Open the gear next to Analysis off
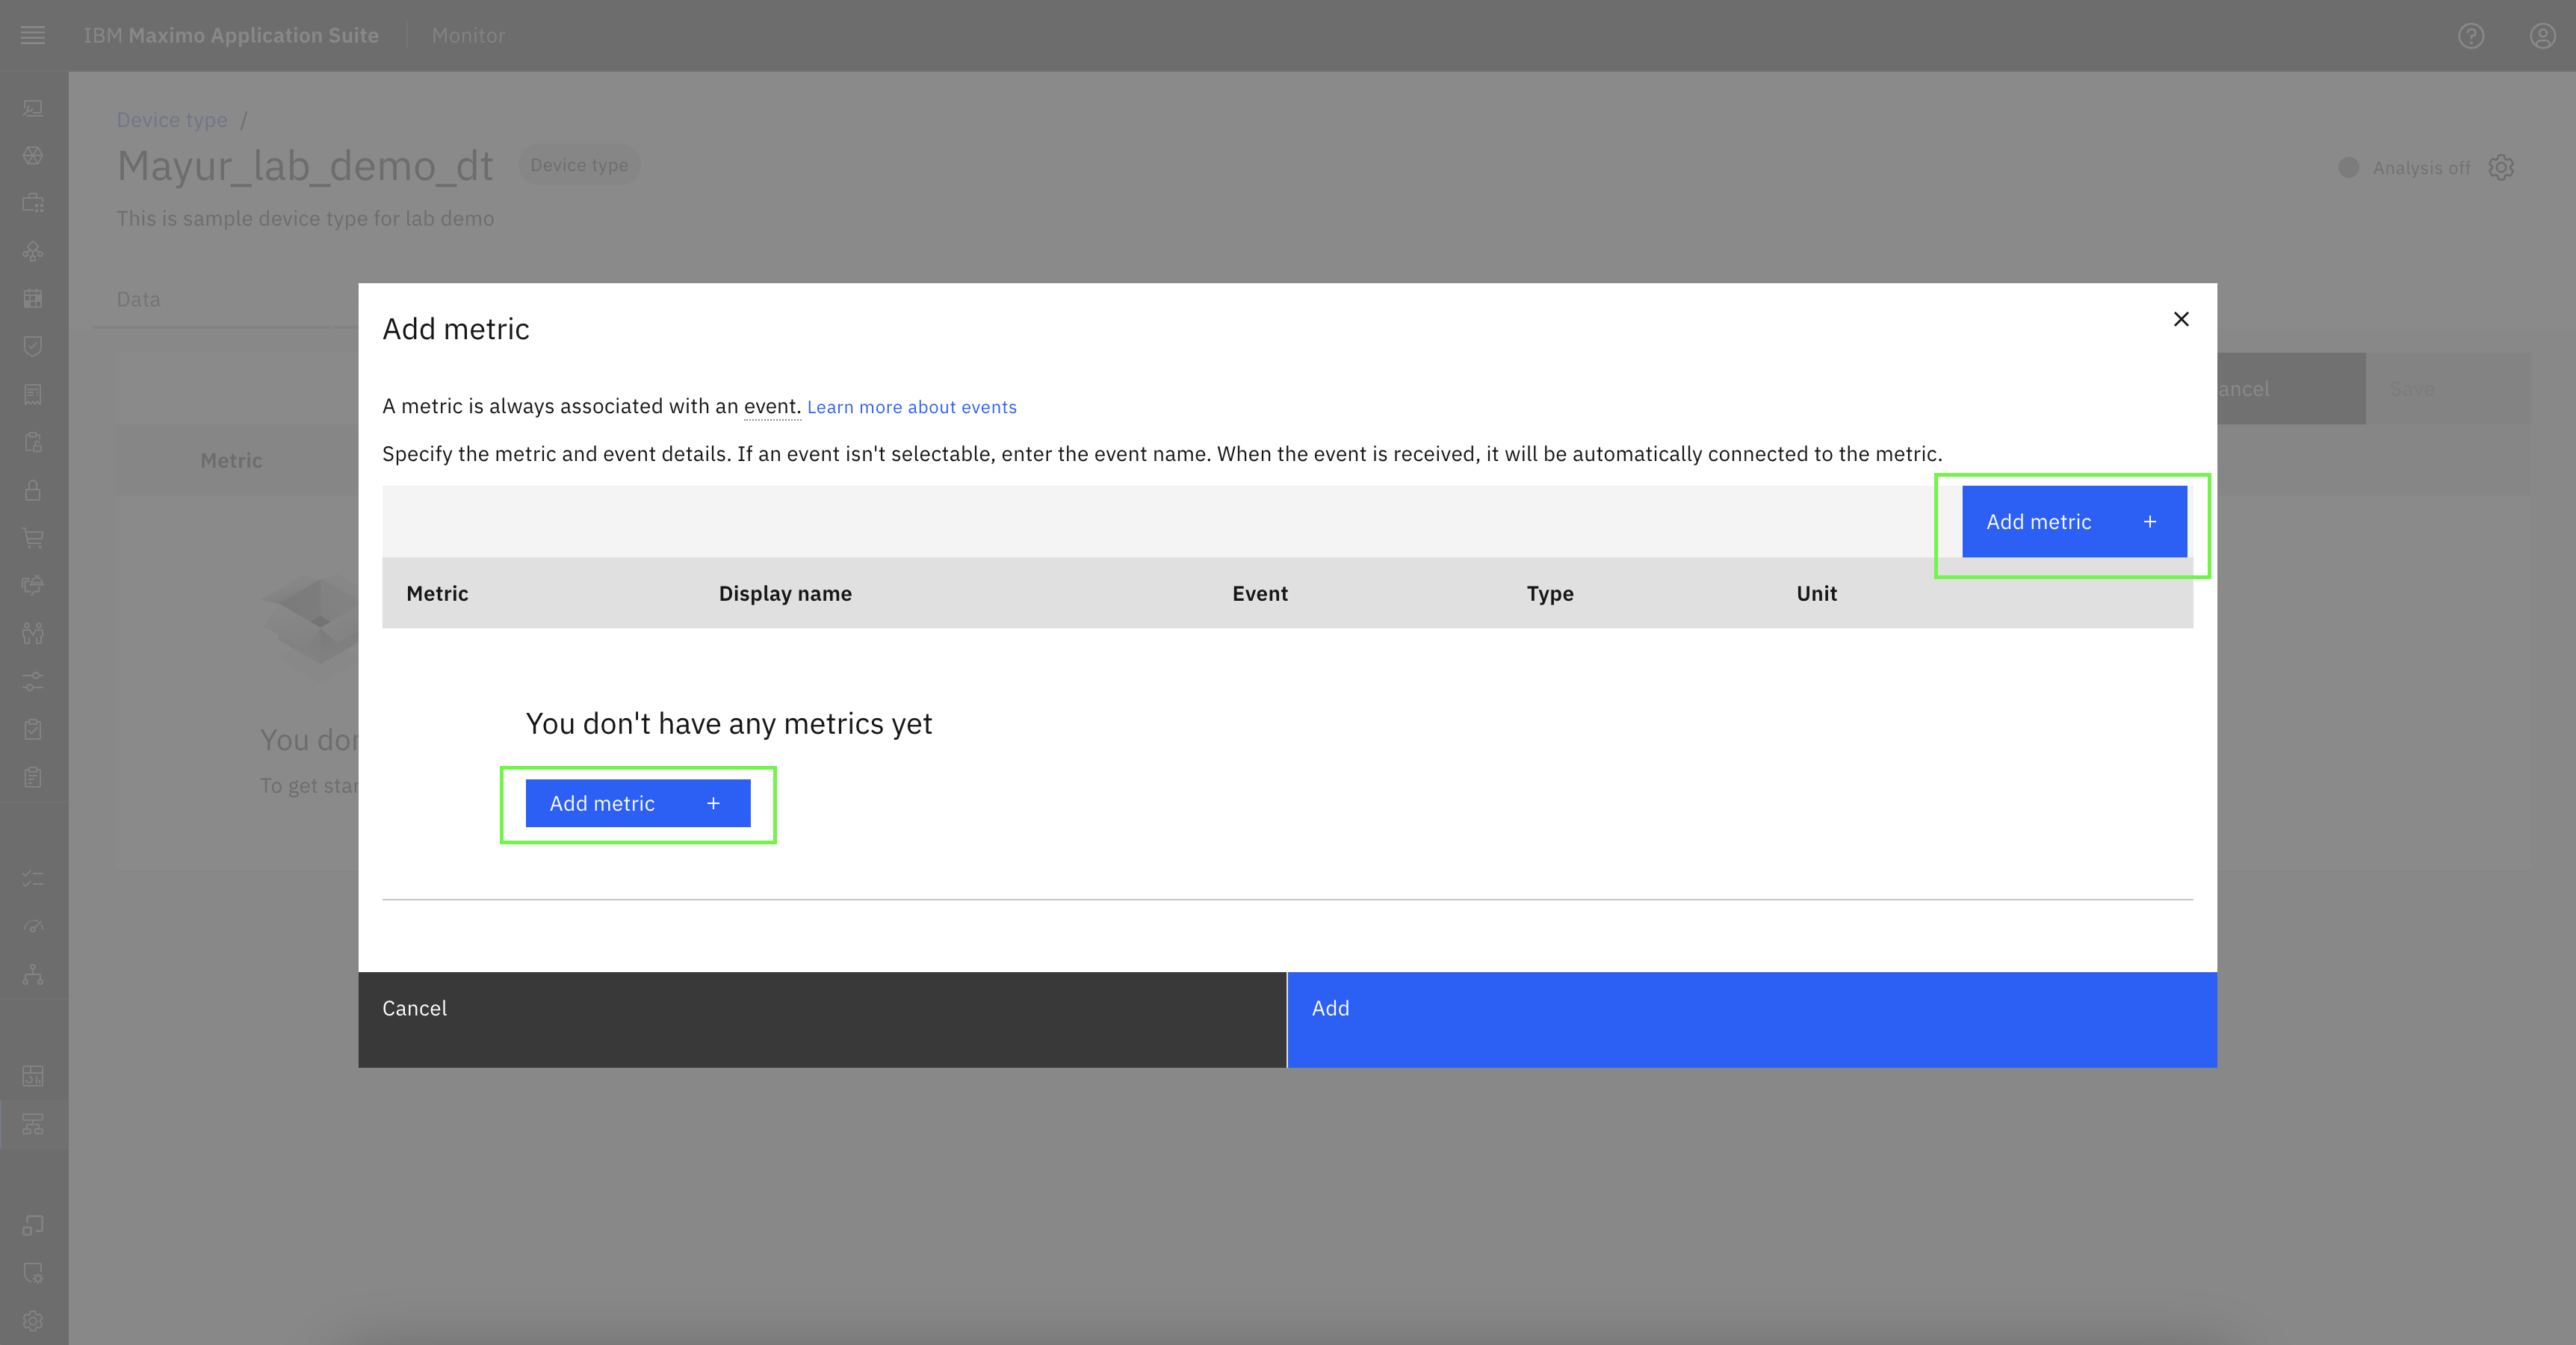Screen dimensions: 2576x1345 click(2501, 167)
